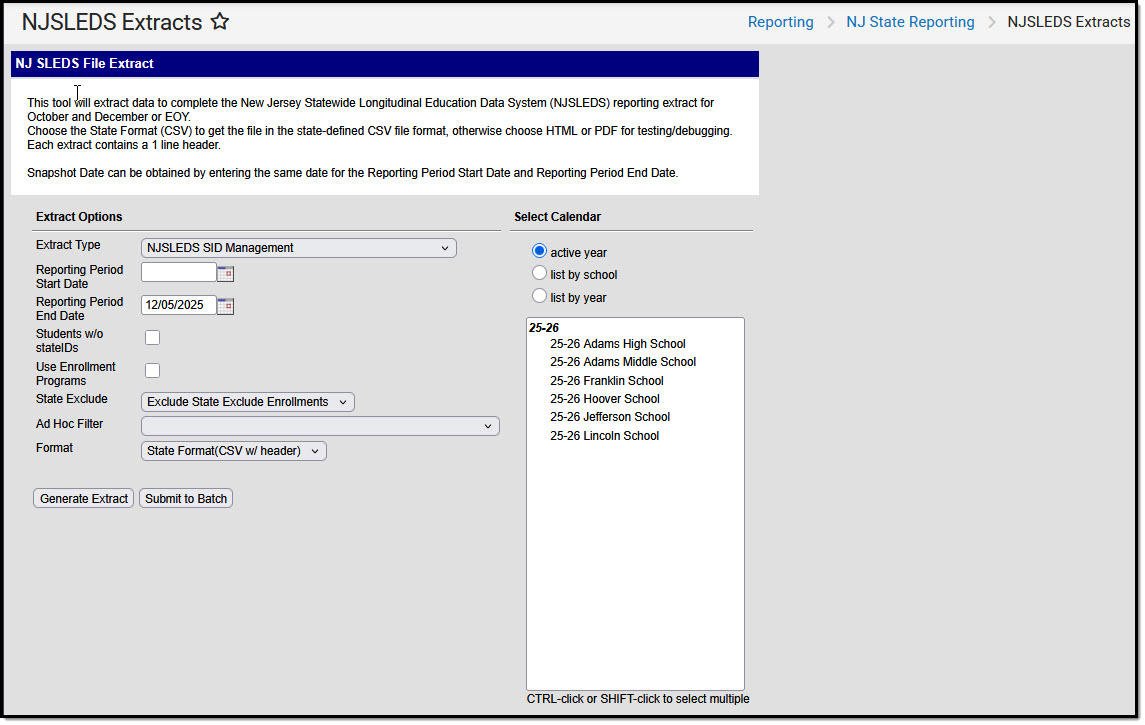This screenshot has height=725, width=1145.
Task: Select 25-26 Adams High School in calendar list
Action: click(618, 343)
